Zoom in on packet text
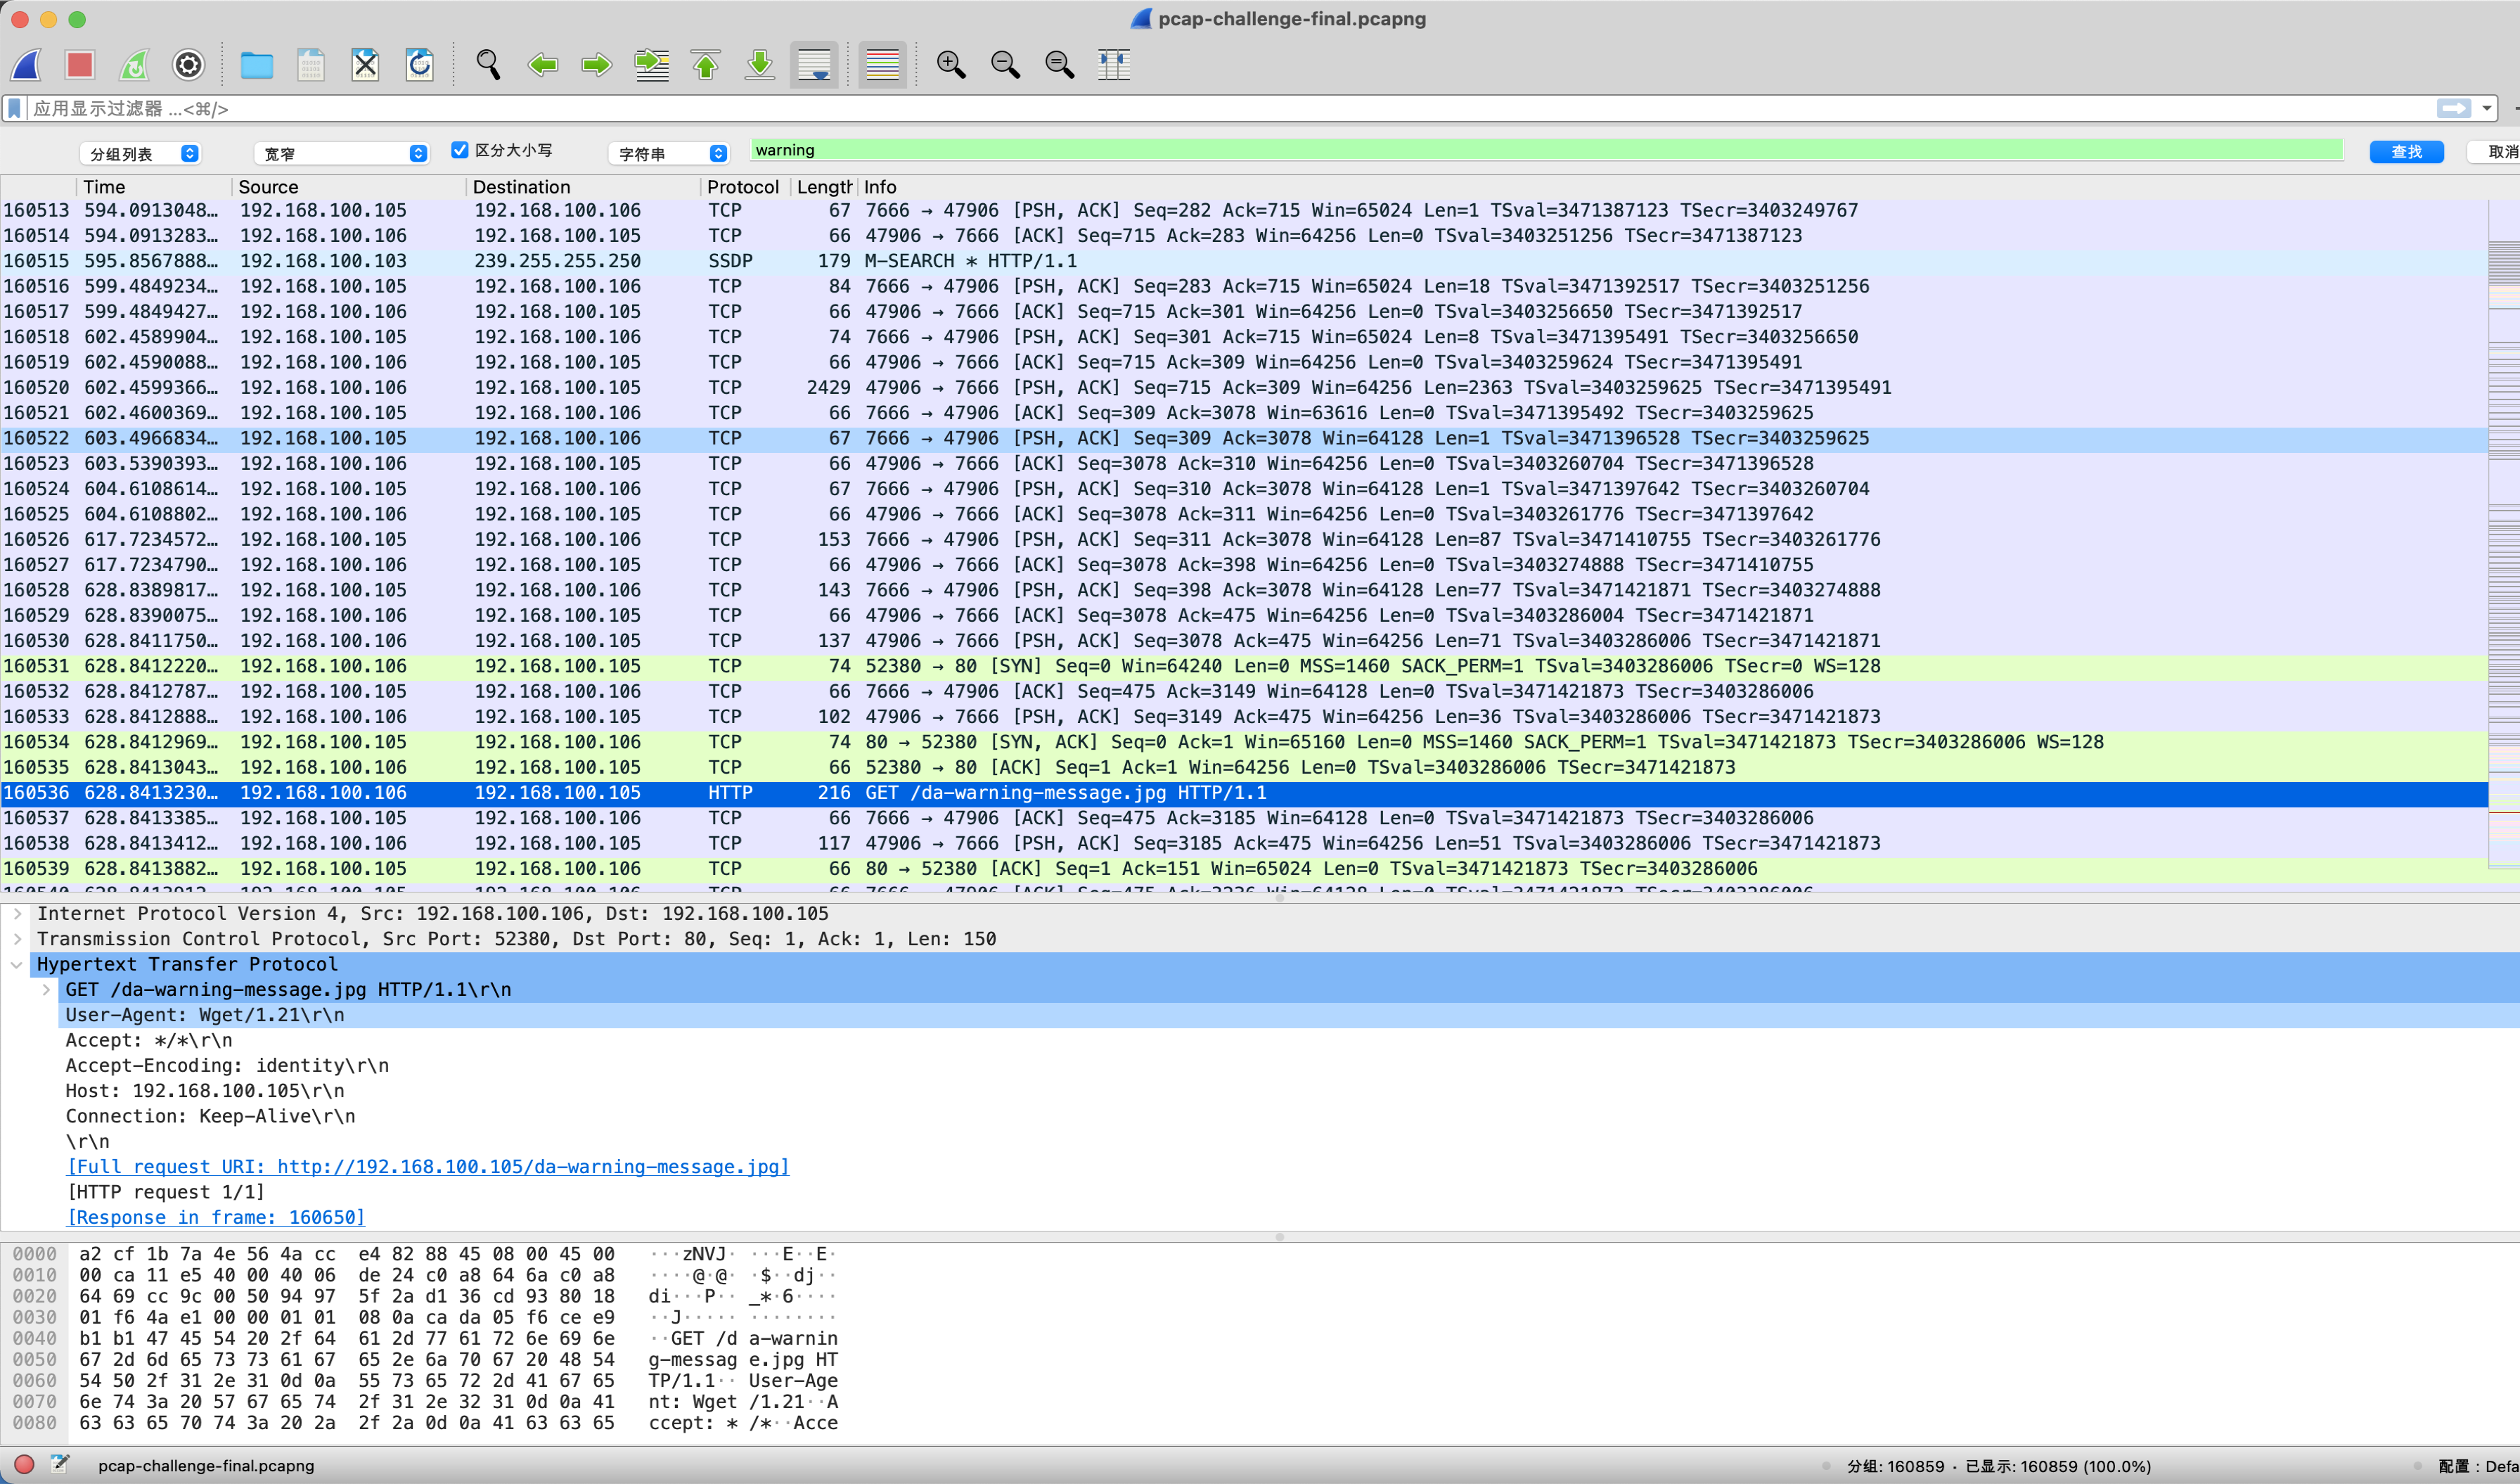This screenshot has height=1484, width=2520. click(950, 65)
